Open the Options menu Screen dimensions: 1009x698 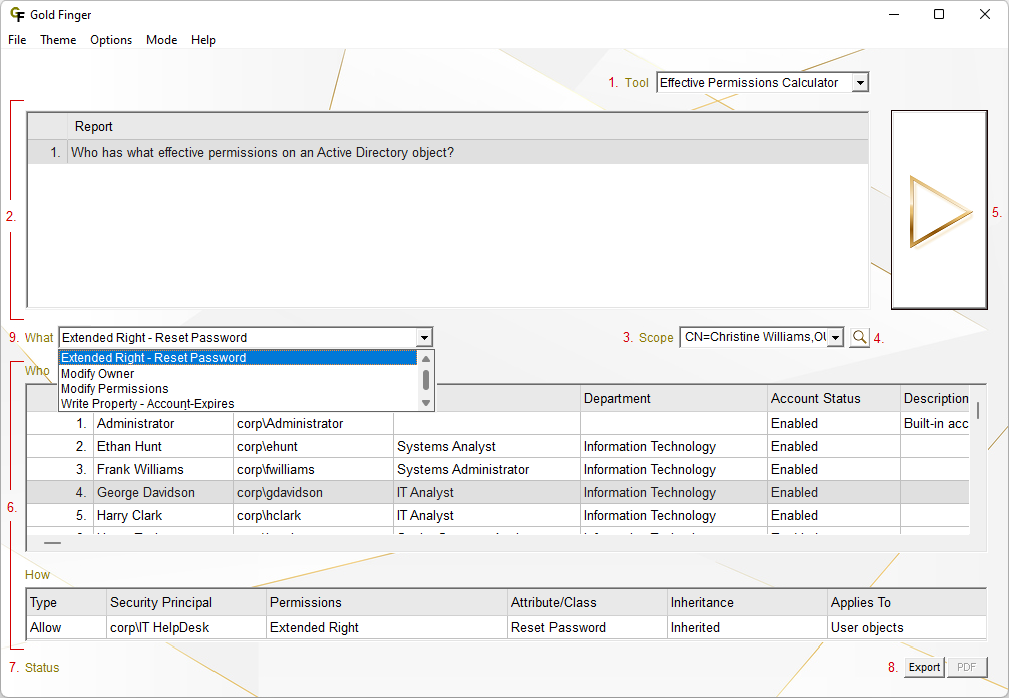pos(111,40)
